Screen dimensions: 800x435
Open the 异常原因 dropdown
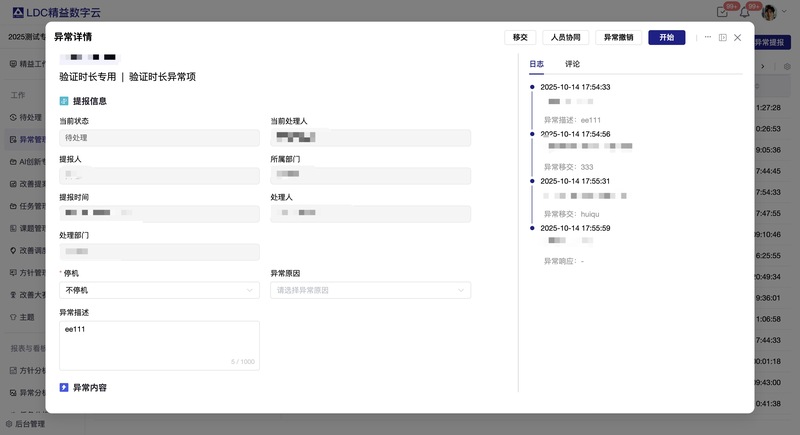370,290
